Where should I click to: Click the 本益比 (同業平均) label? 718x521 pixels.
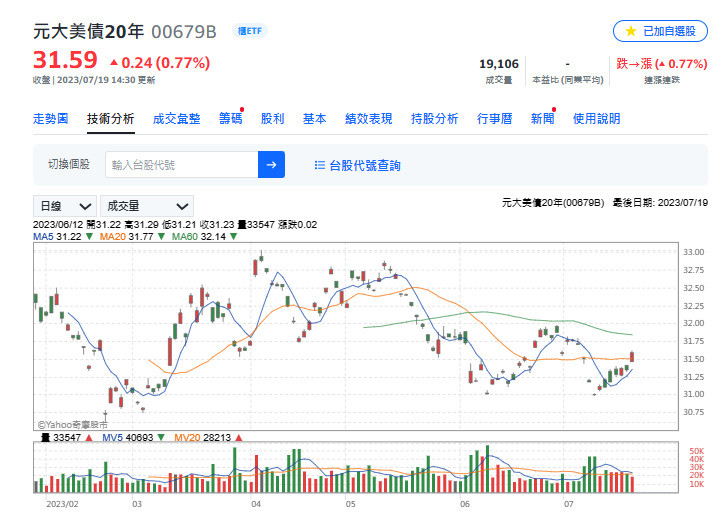coord(568,80)
